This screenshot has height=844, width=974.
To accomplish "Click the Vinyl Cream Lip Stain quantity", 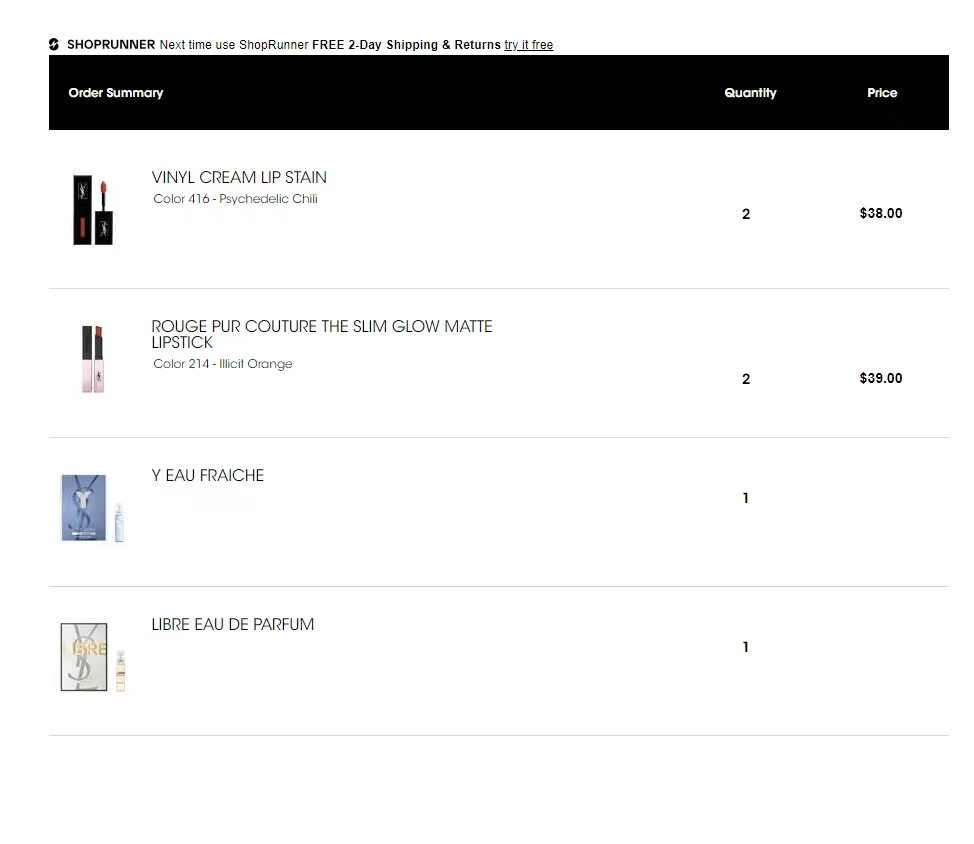I will [746, 214].
